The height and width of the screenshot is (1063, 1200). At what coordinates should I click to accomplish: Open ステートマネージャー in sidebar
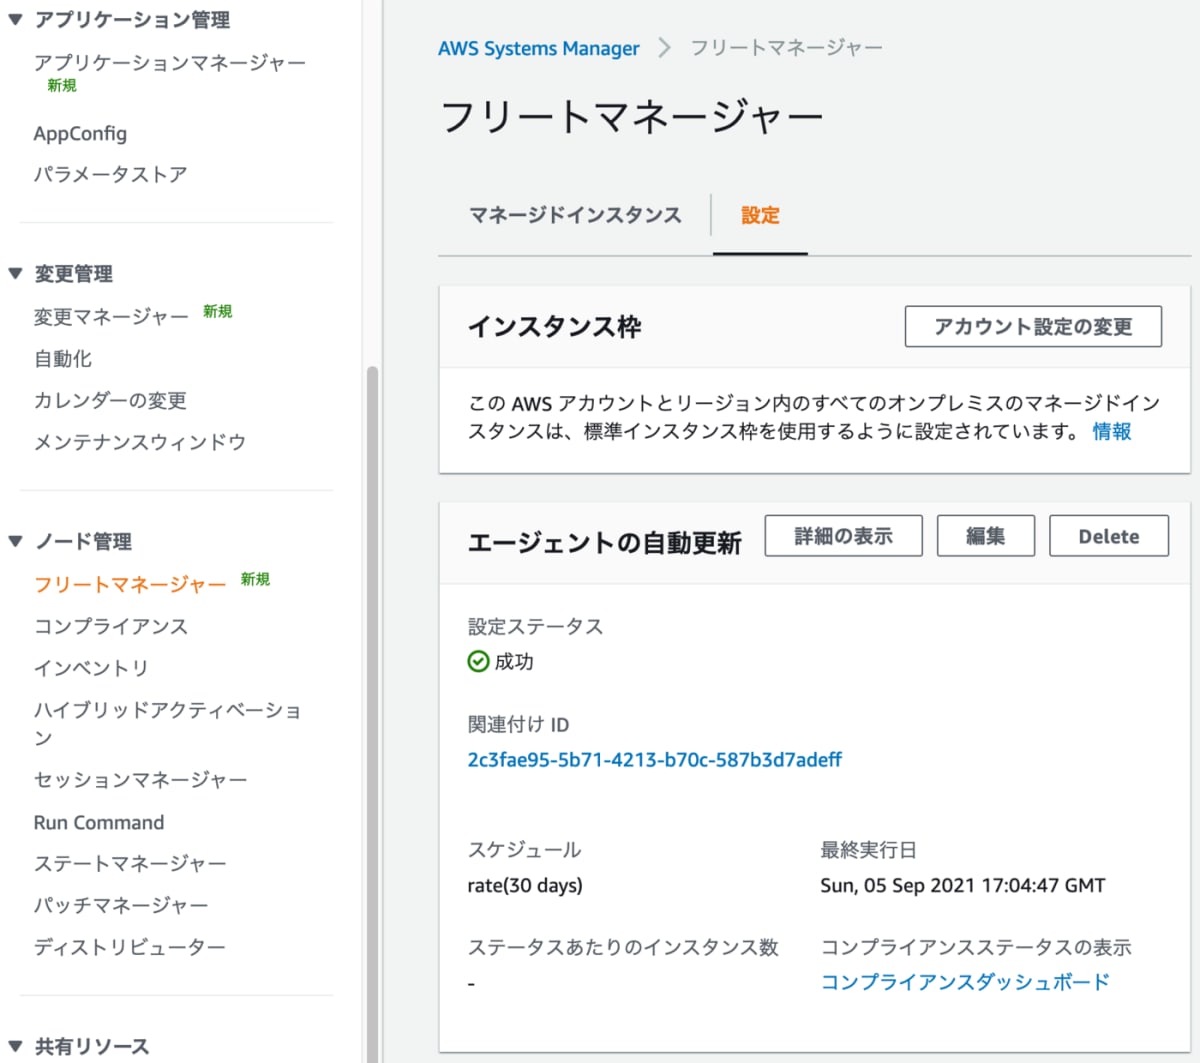click(x=130, y=863)
